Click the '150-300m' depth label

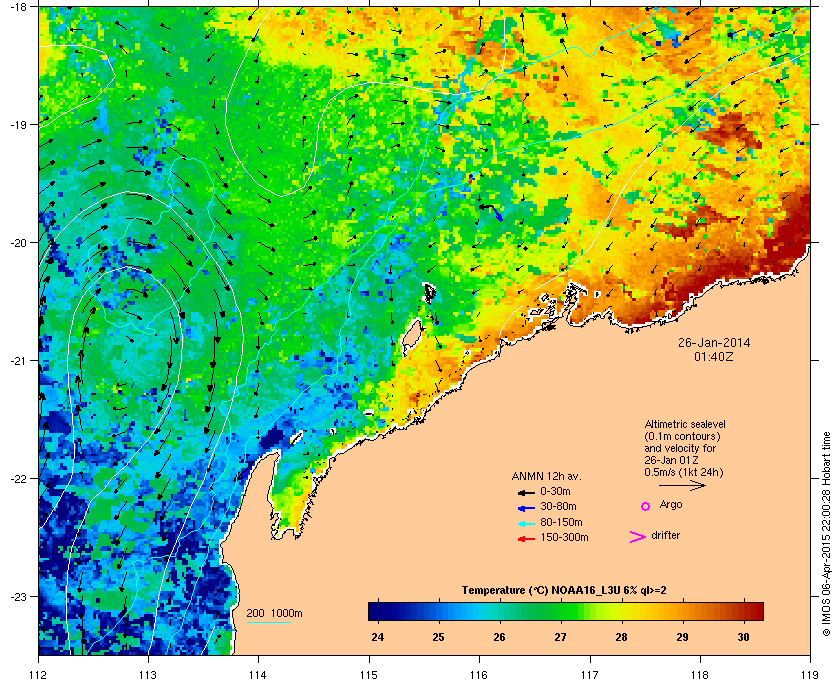click(564, 537)
